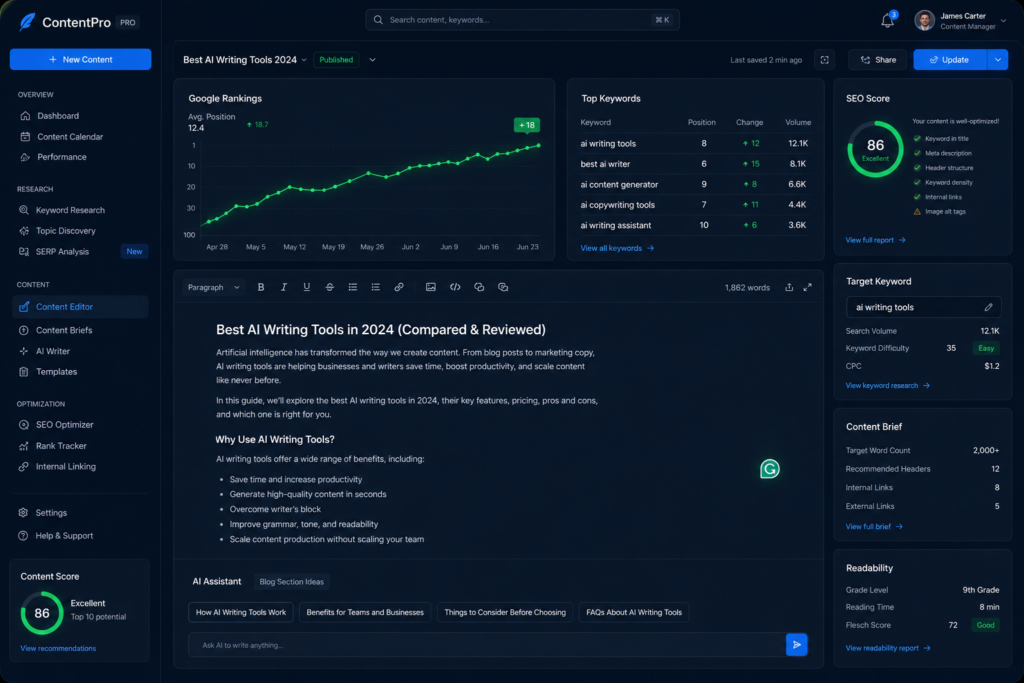1024x683 pixels.
Task: Select the Blog Section Ideas tab
Action: (291, 582)
